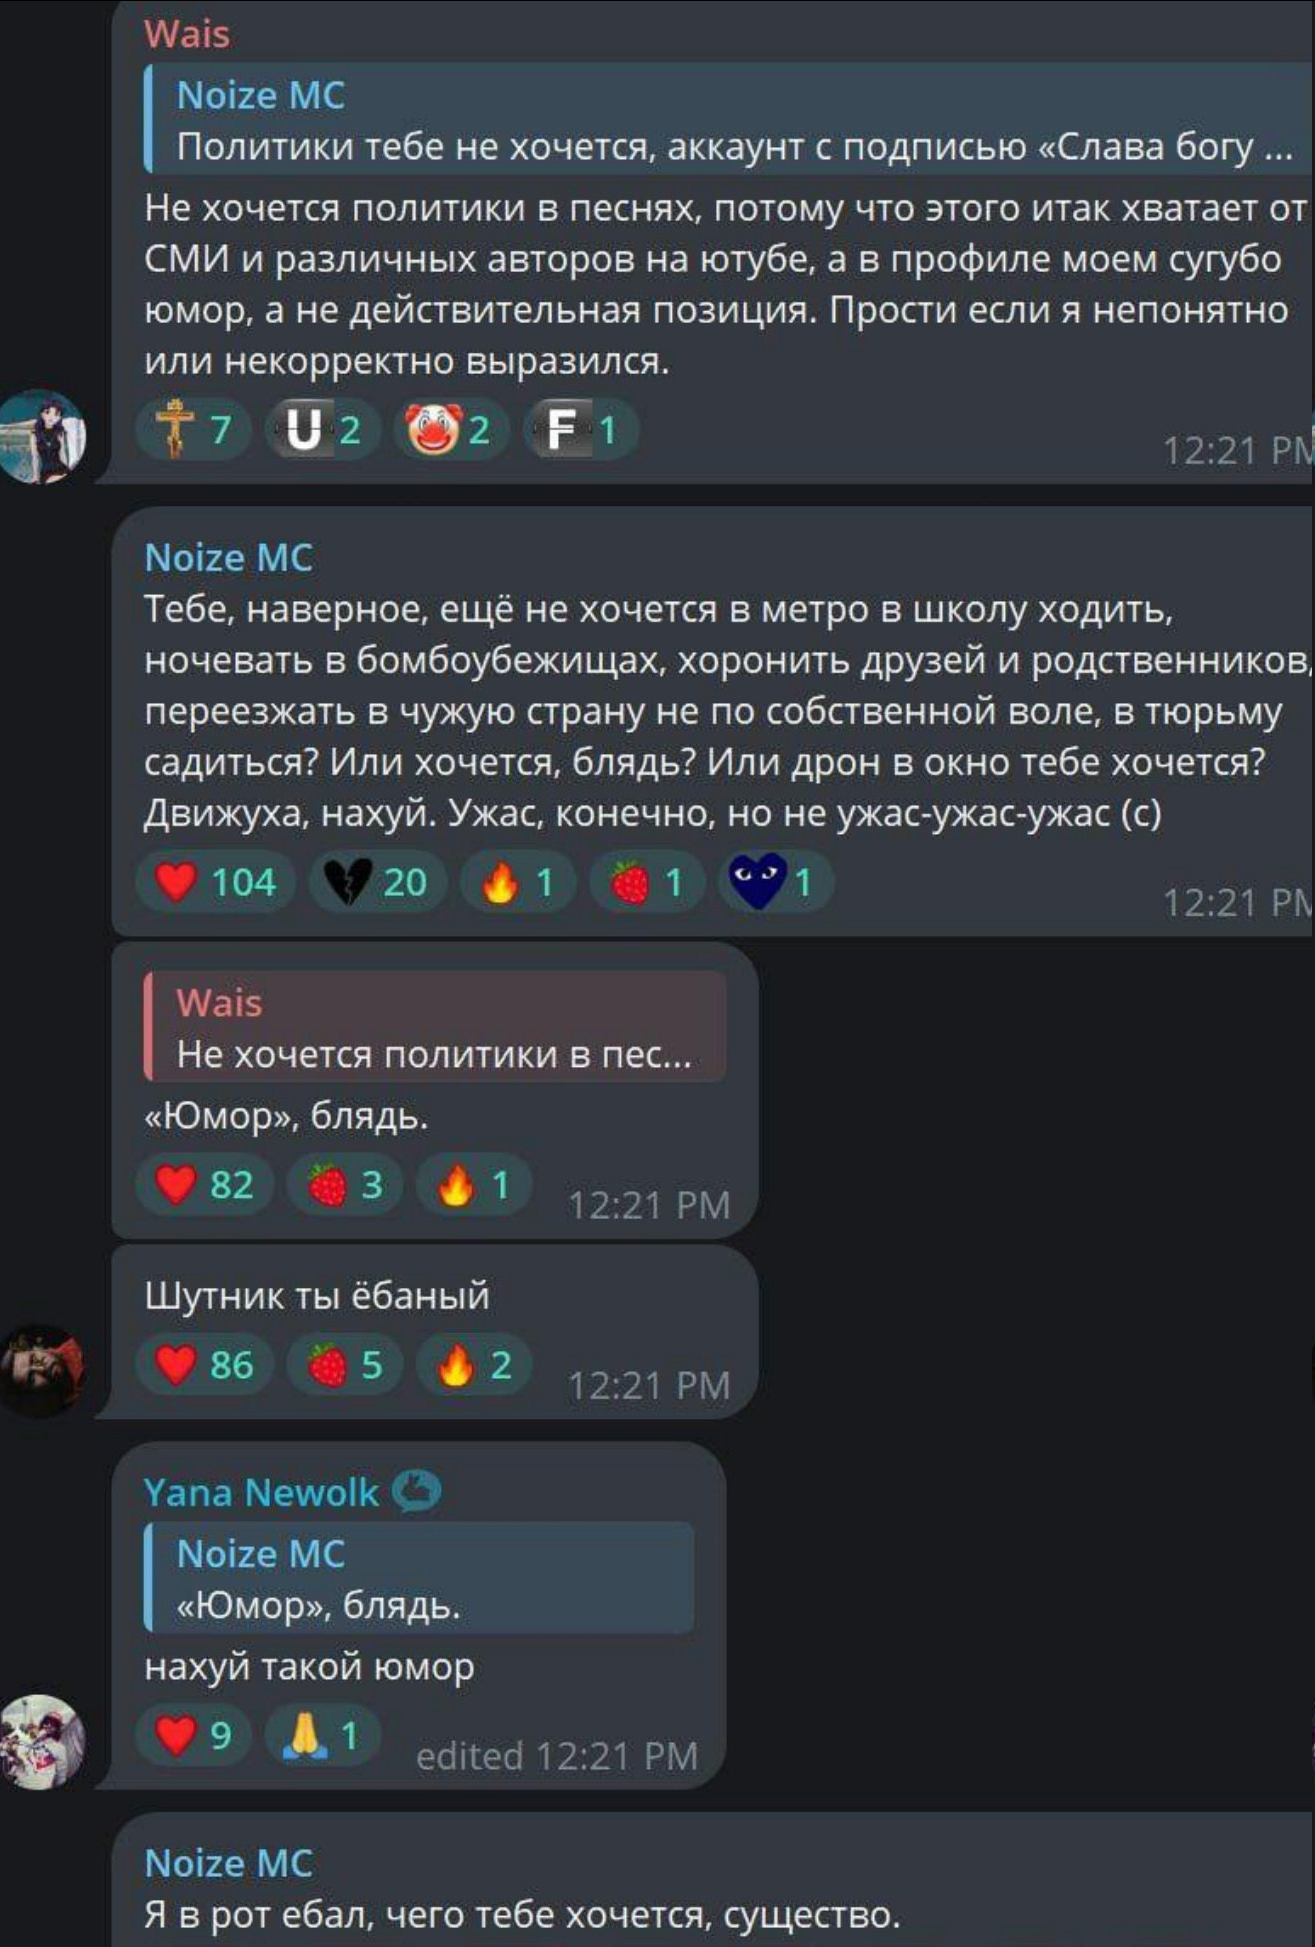1315x1947 pixels.
Task: Click the dark blue heart with eyes reaction
Action: (x=775, y=882)
